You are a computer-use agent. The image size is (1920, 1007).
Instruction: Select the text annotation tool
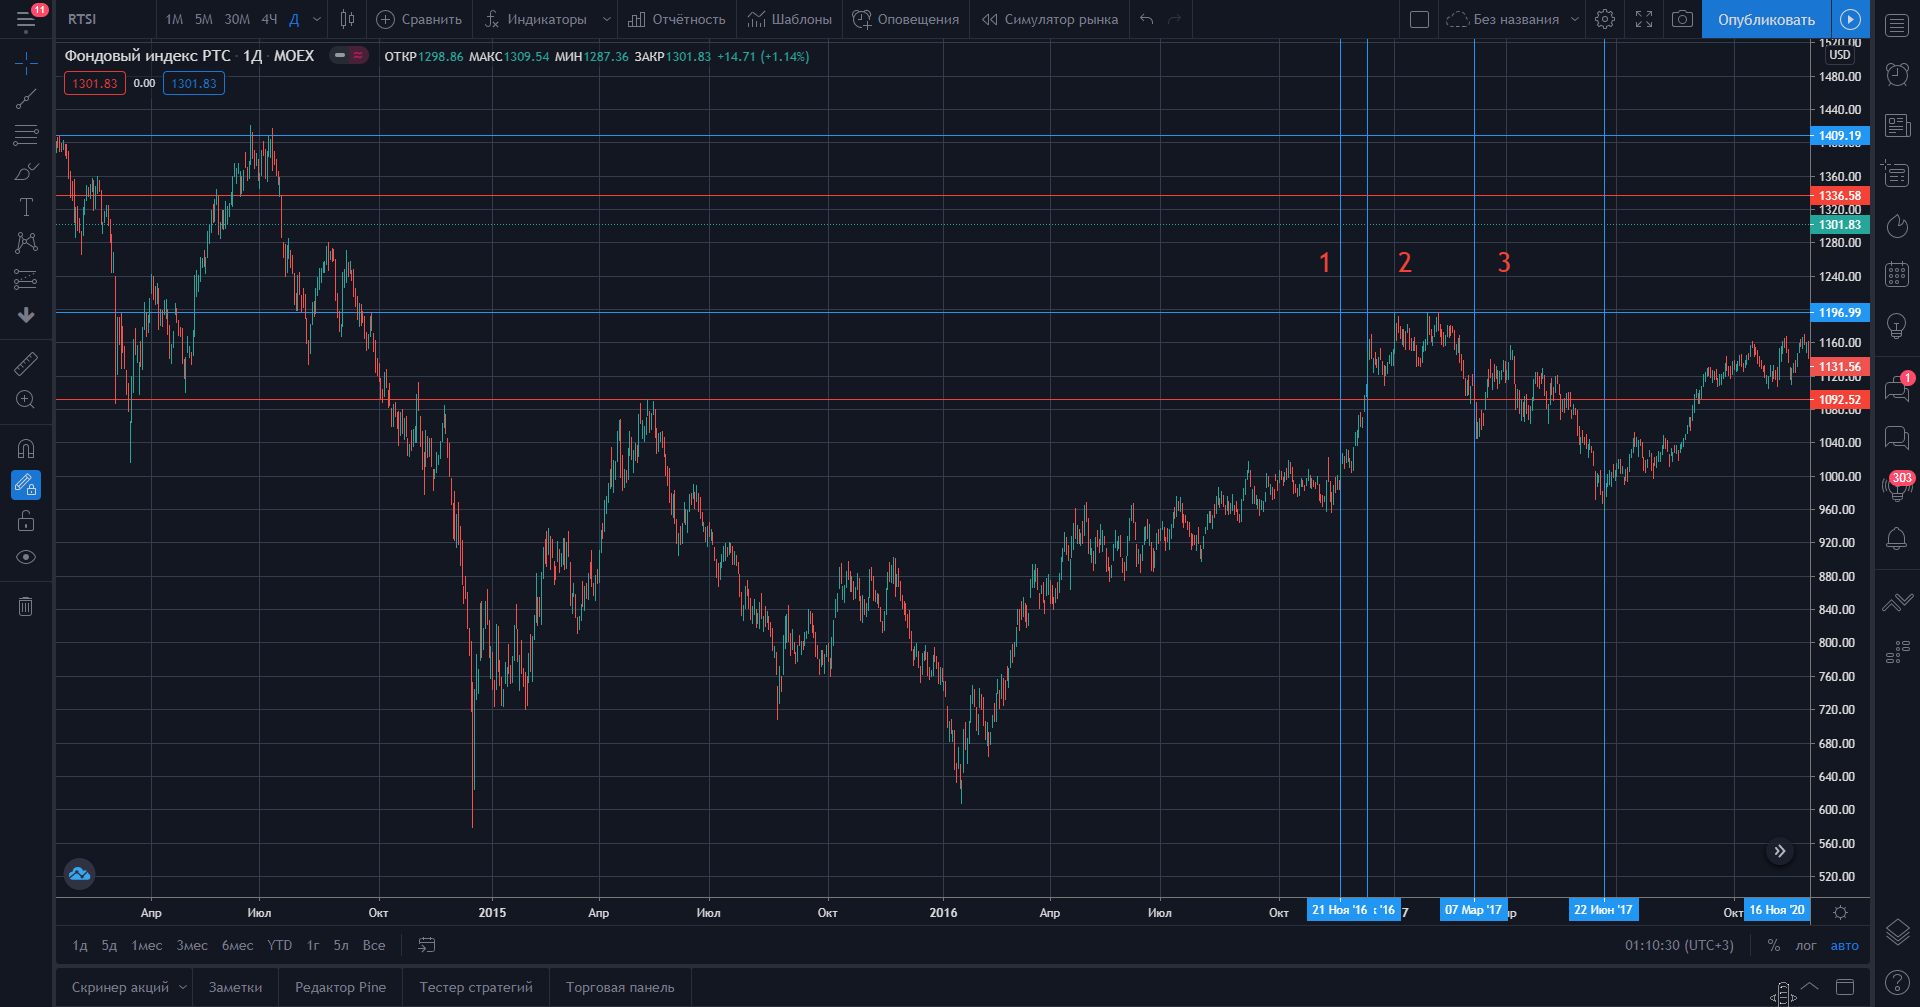(x=26, y=207)
